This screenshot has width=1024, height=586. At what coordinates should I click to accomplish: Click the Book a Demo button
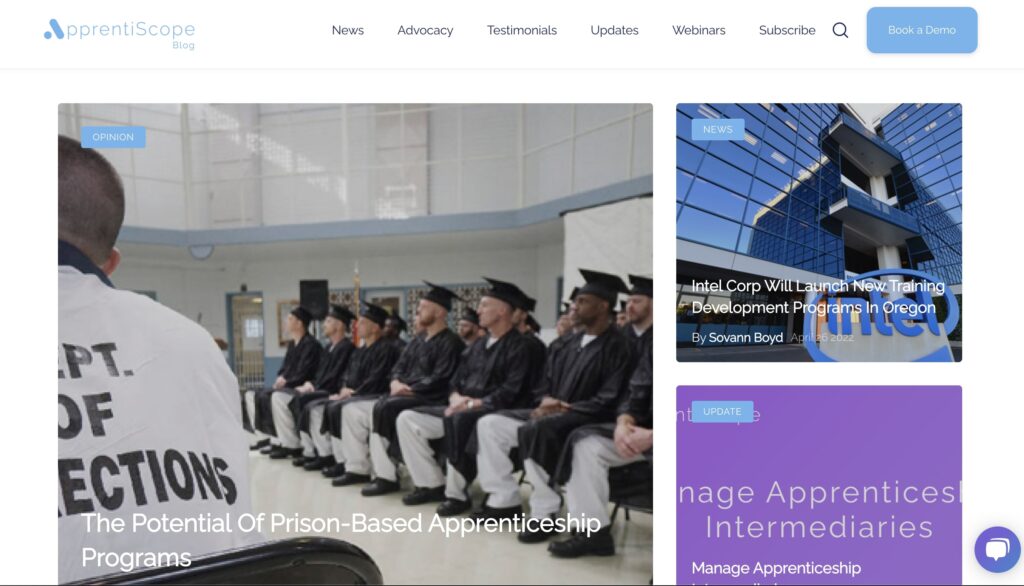pyautogui.click(x=921, y=30)
